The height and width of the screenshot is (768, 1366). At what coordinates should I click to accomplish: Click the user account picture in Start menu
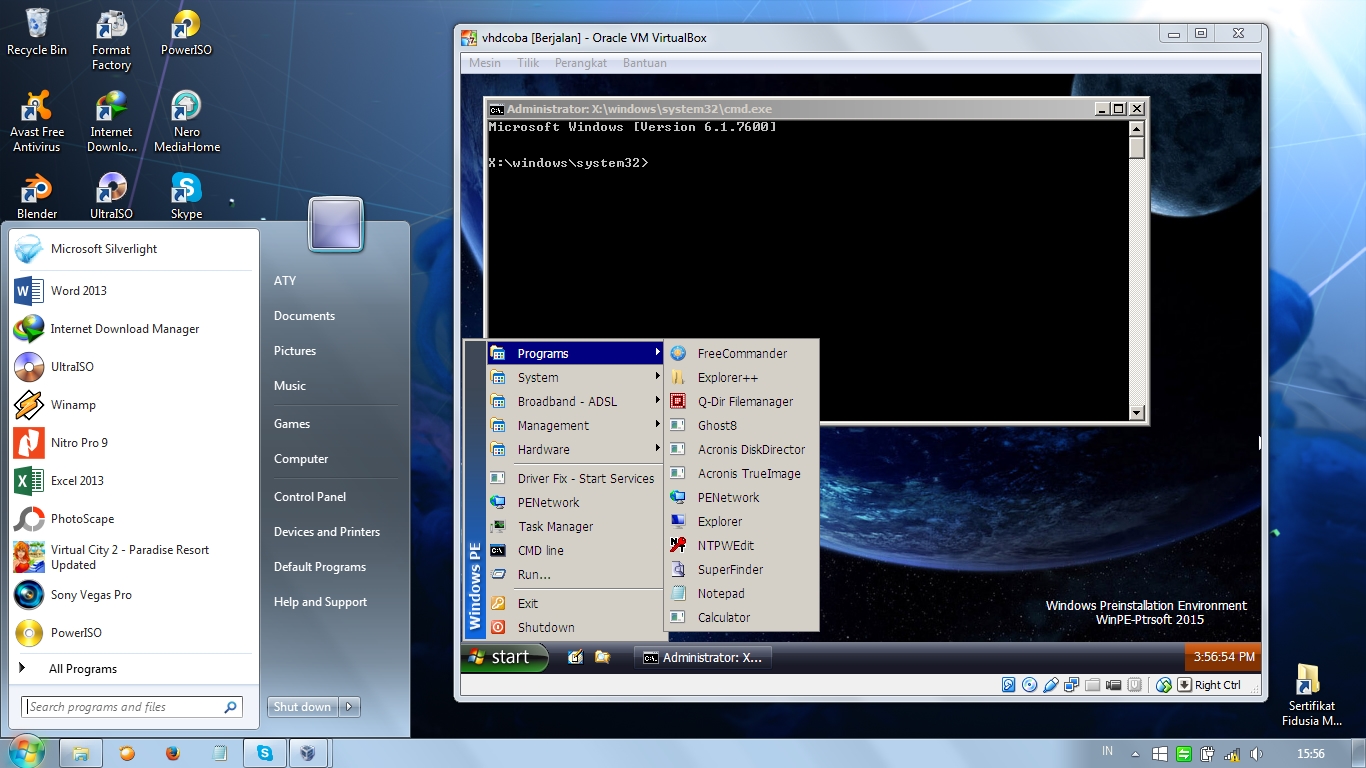pyautogui.click(x=336, y=223)
